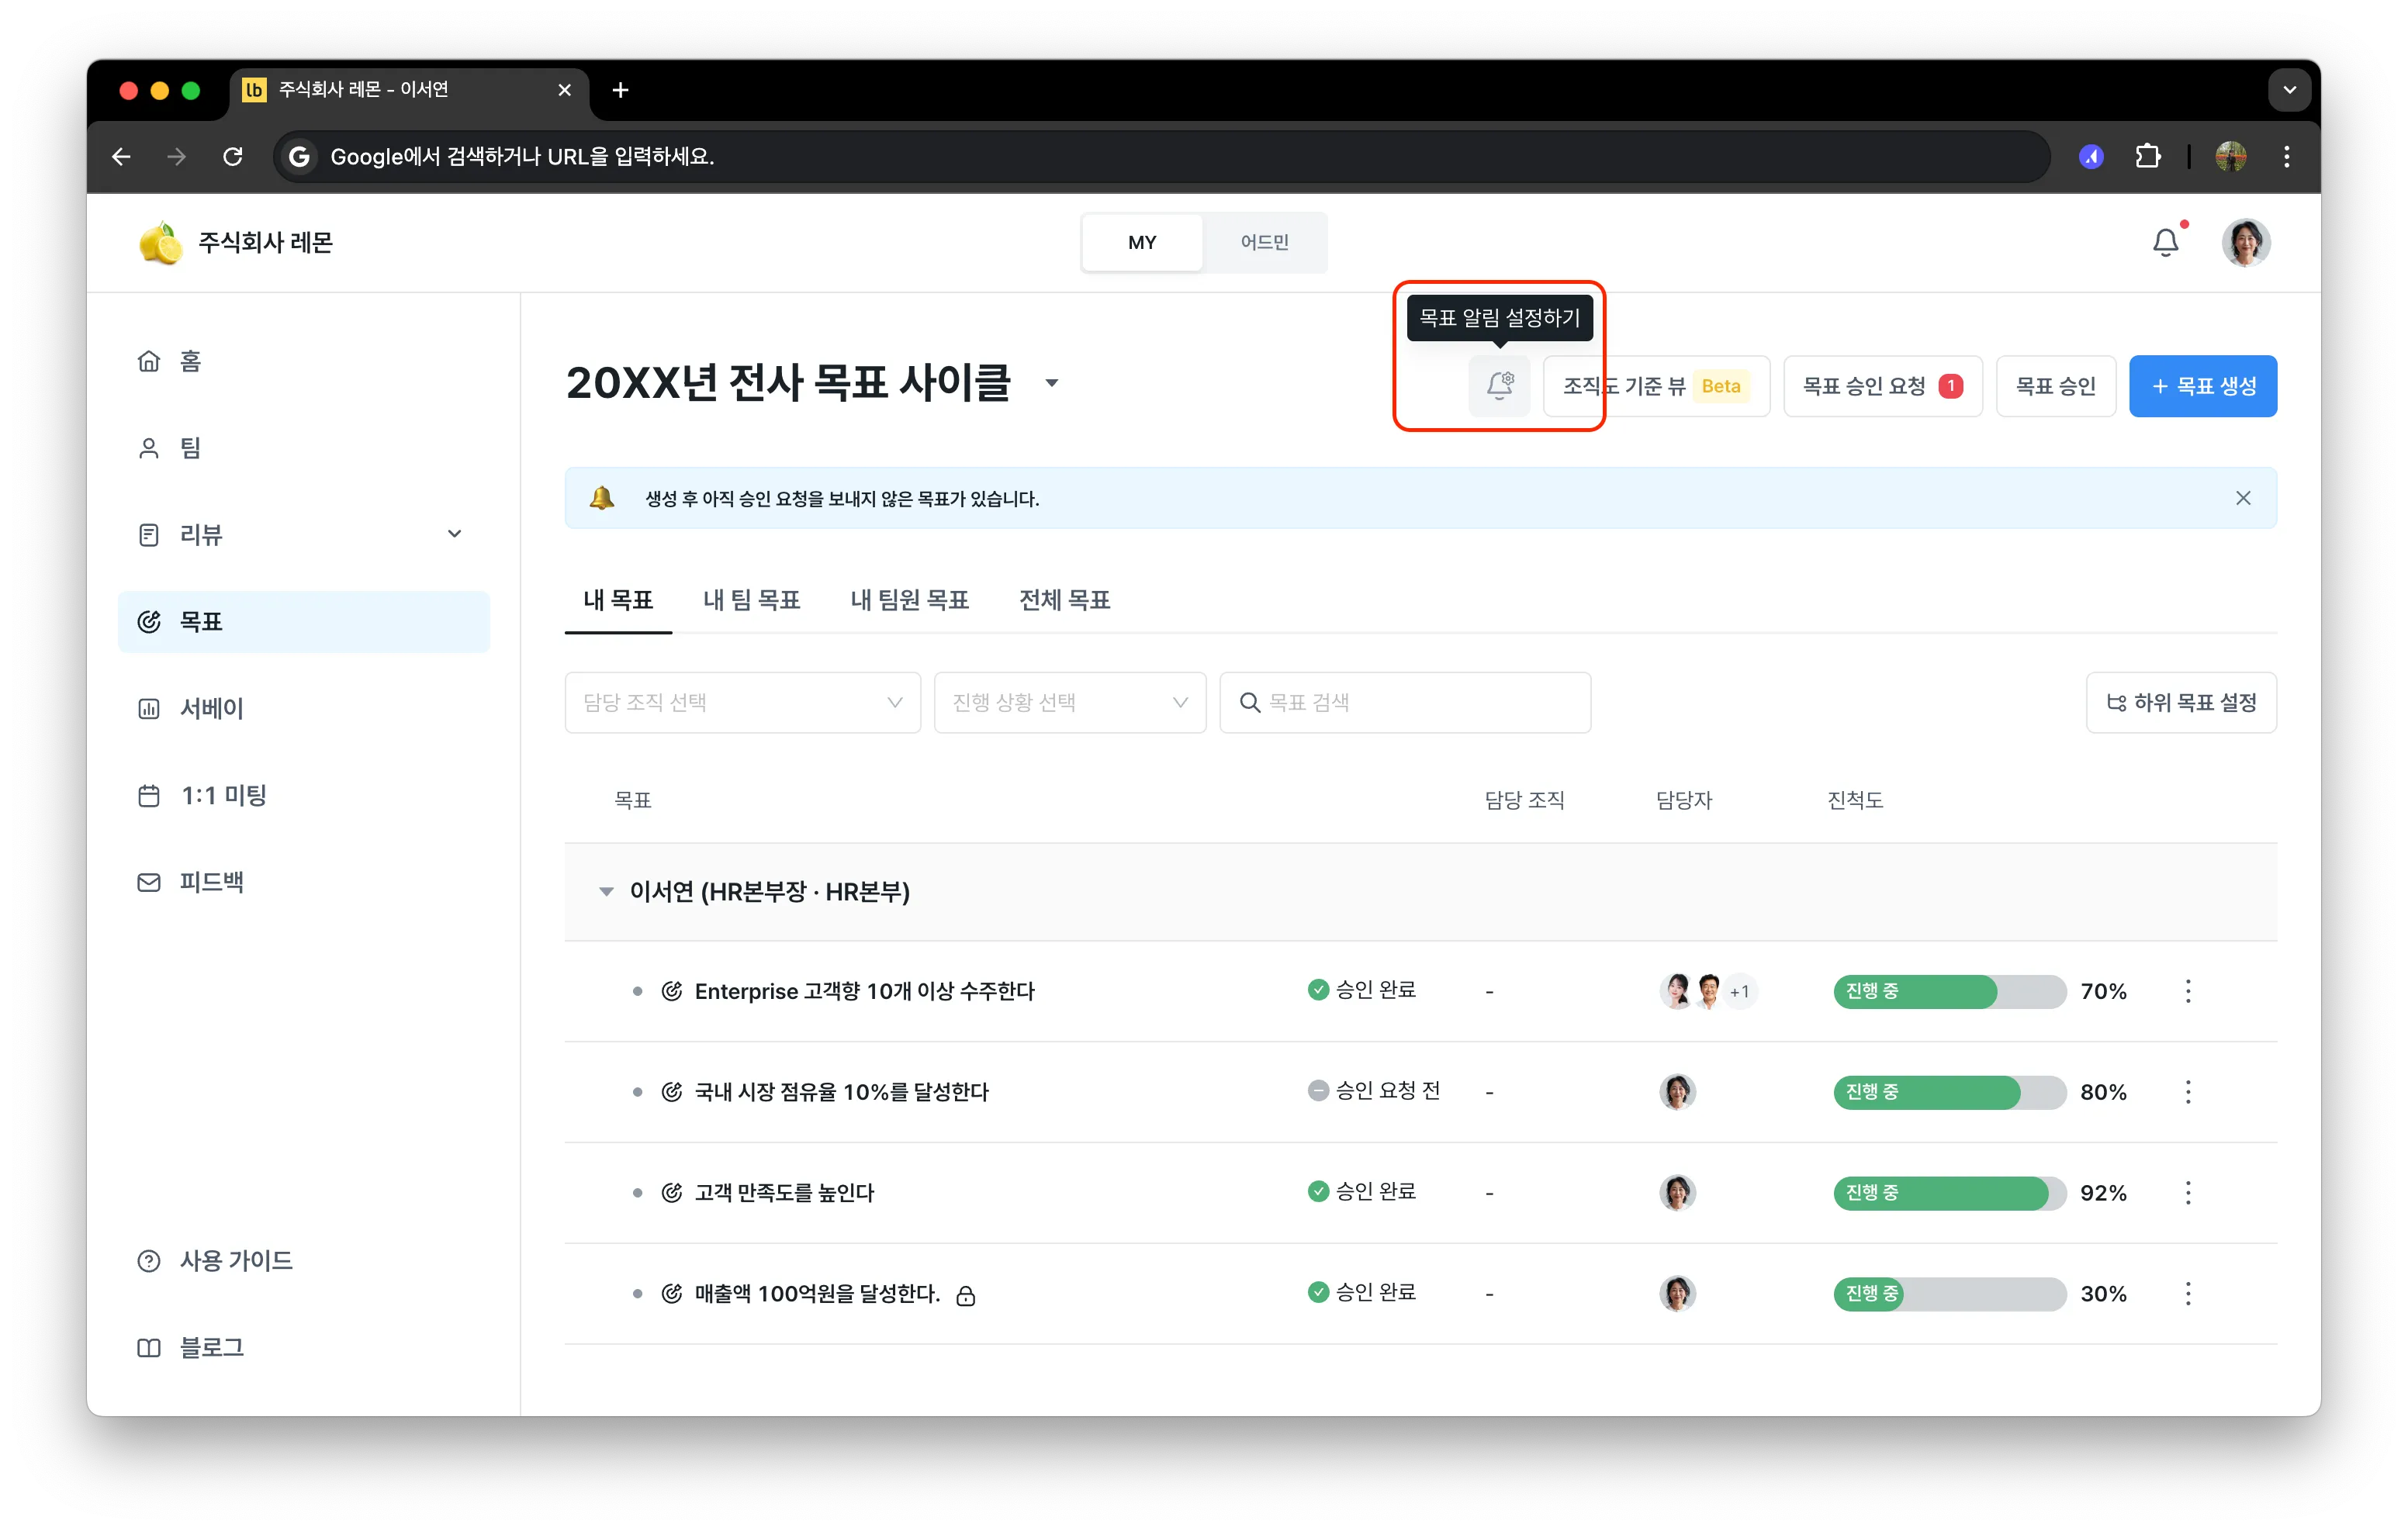Select 내 목표 tab
The width and height of the screenshot is (2408, 1531).
[617, 599]
